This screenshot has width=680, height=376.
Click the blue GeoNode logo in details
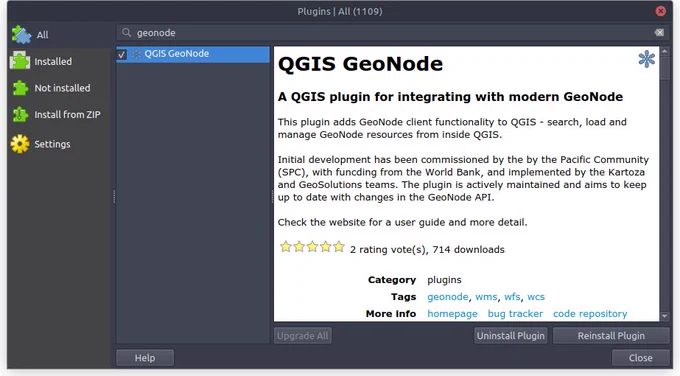pos(647,59)
